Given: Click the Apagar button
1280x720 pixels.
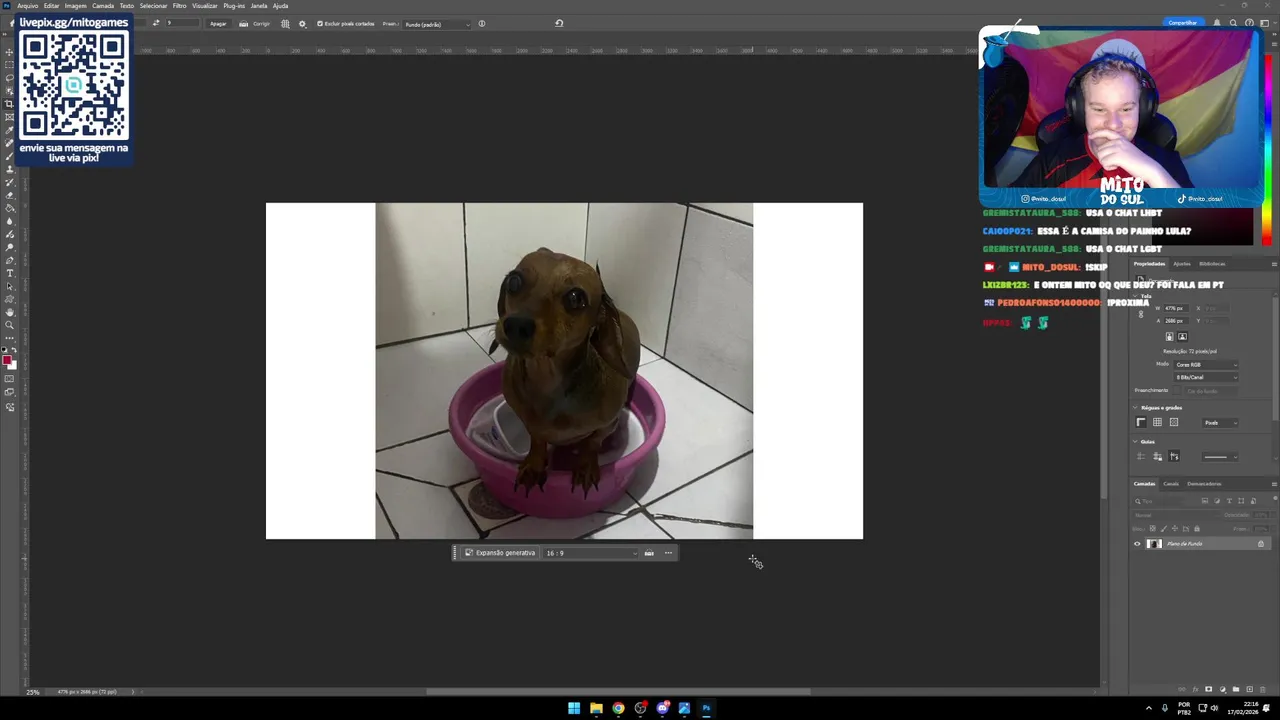Looking at the screenshot, I should click(x=218, y=24).
